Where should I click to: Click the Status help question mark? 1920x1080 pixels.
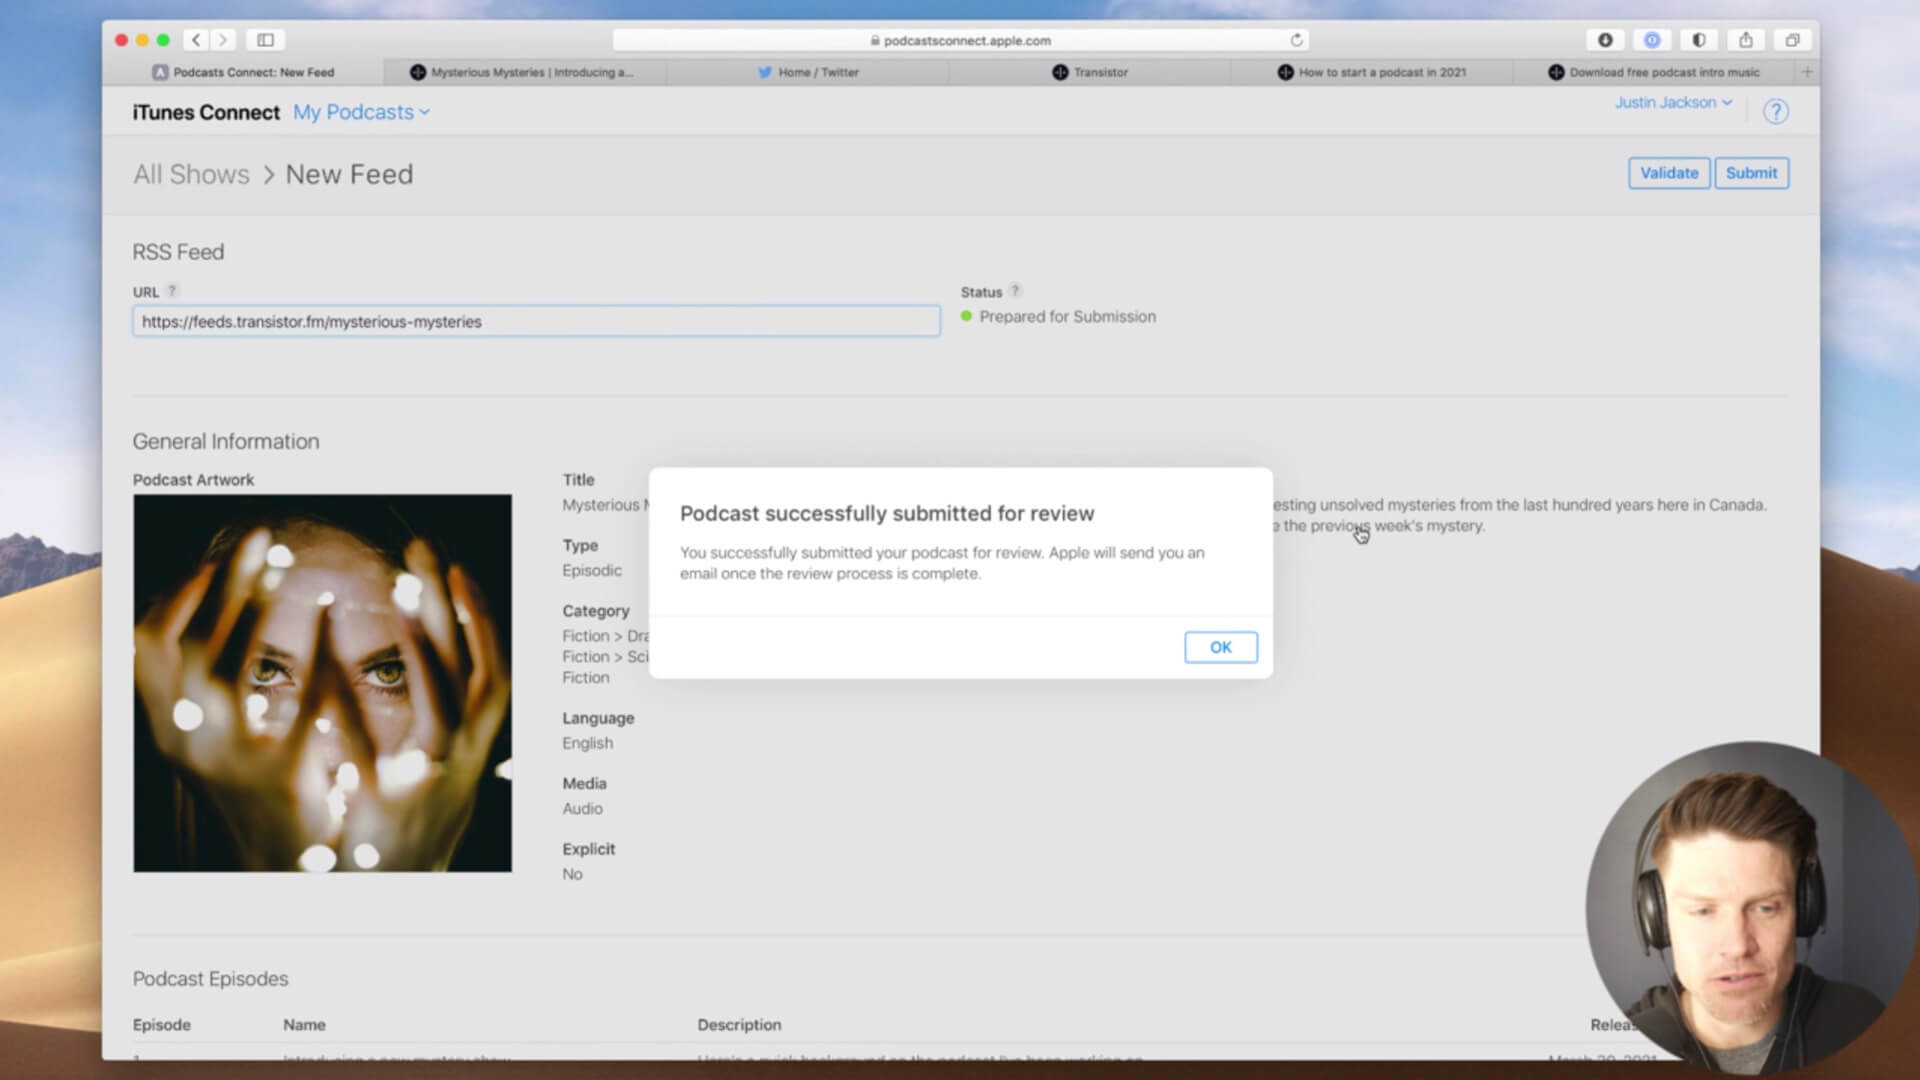[x=1015, y=291]
